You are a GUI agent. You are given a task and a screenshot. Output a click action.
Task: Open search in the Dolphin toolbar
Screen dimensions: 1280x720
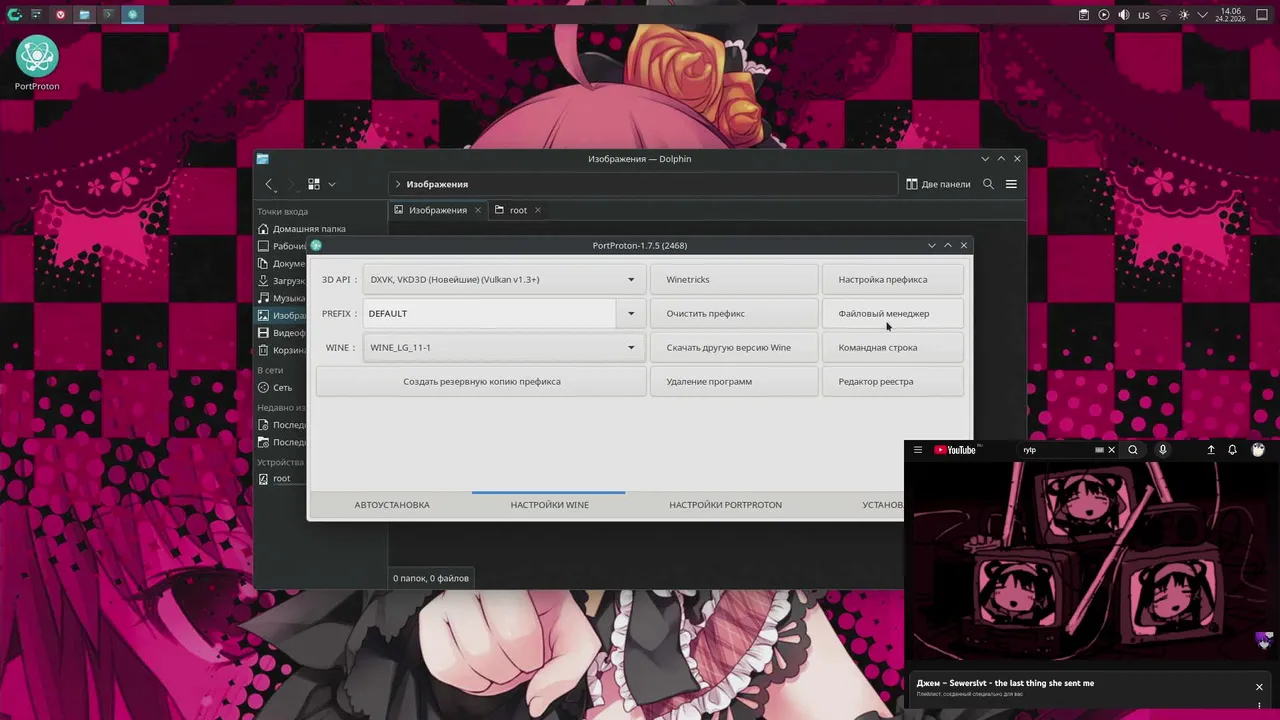tap(988, 184)
